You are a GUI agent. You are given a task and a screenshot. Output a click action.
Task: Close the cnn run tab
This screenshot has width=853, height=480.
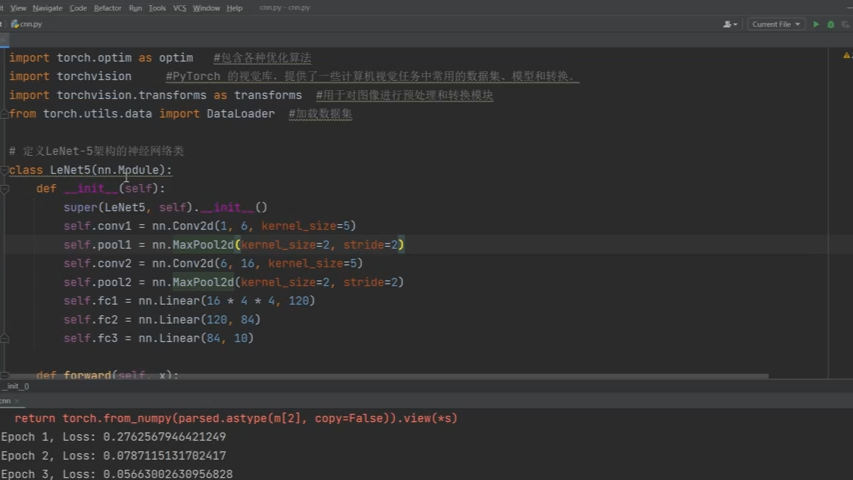(x=17, y=401)
